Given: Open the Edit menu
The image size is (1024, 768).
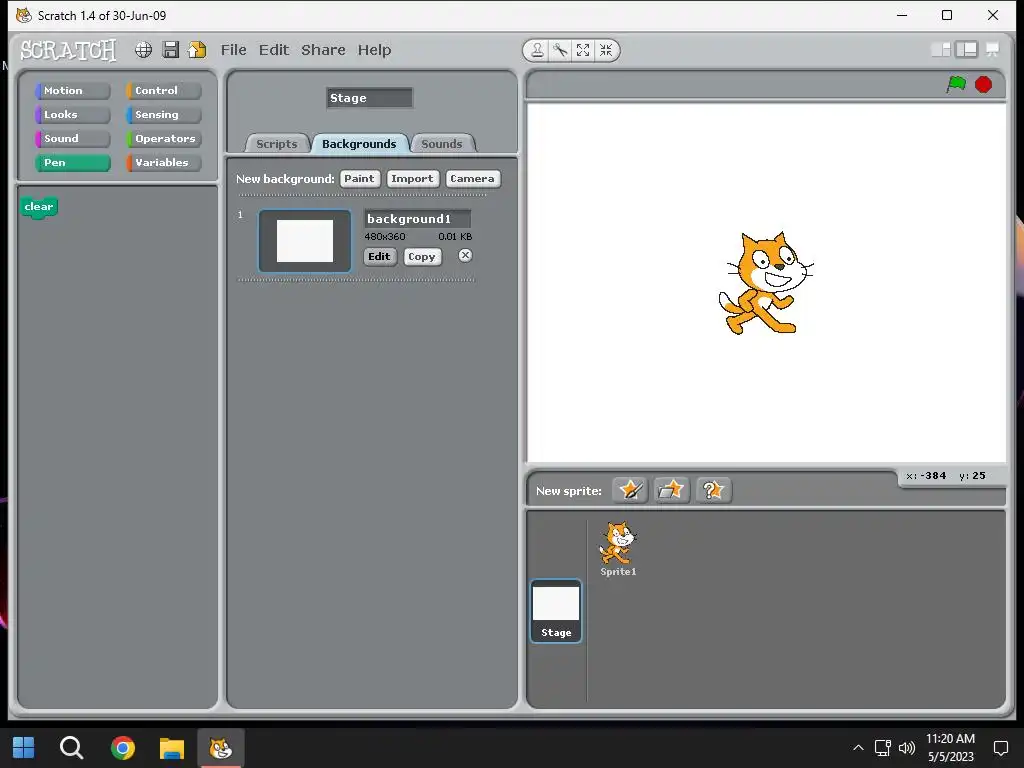Looking at the screenshot, I should (x=274, y=50).
